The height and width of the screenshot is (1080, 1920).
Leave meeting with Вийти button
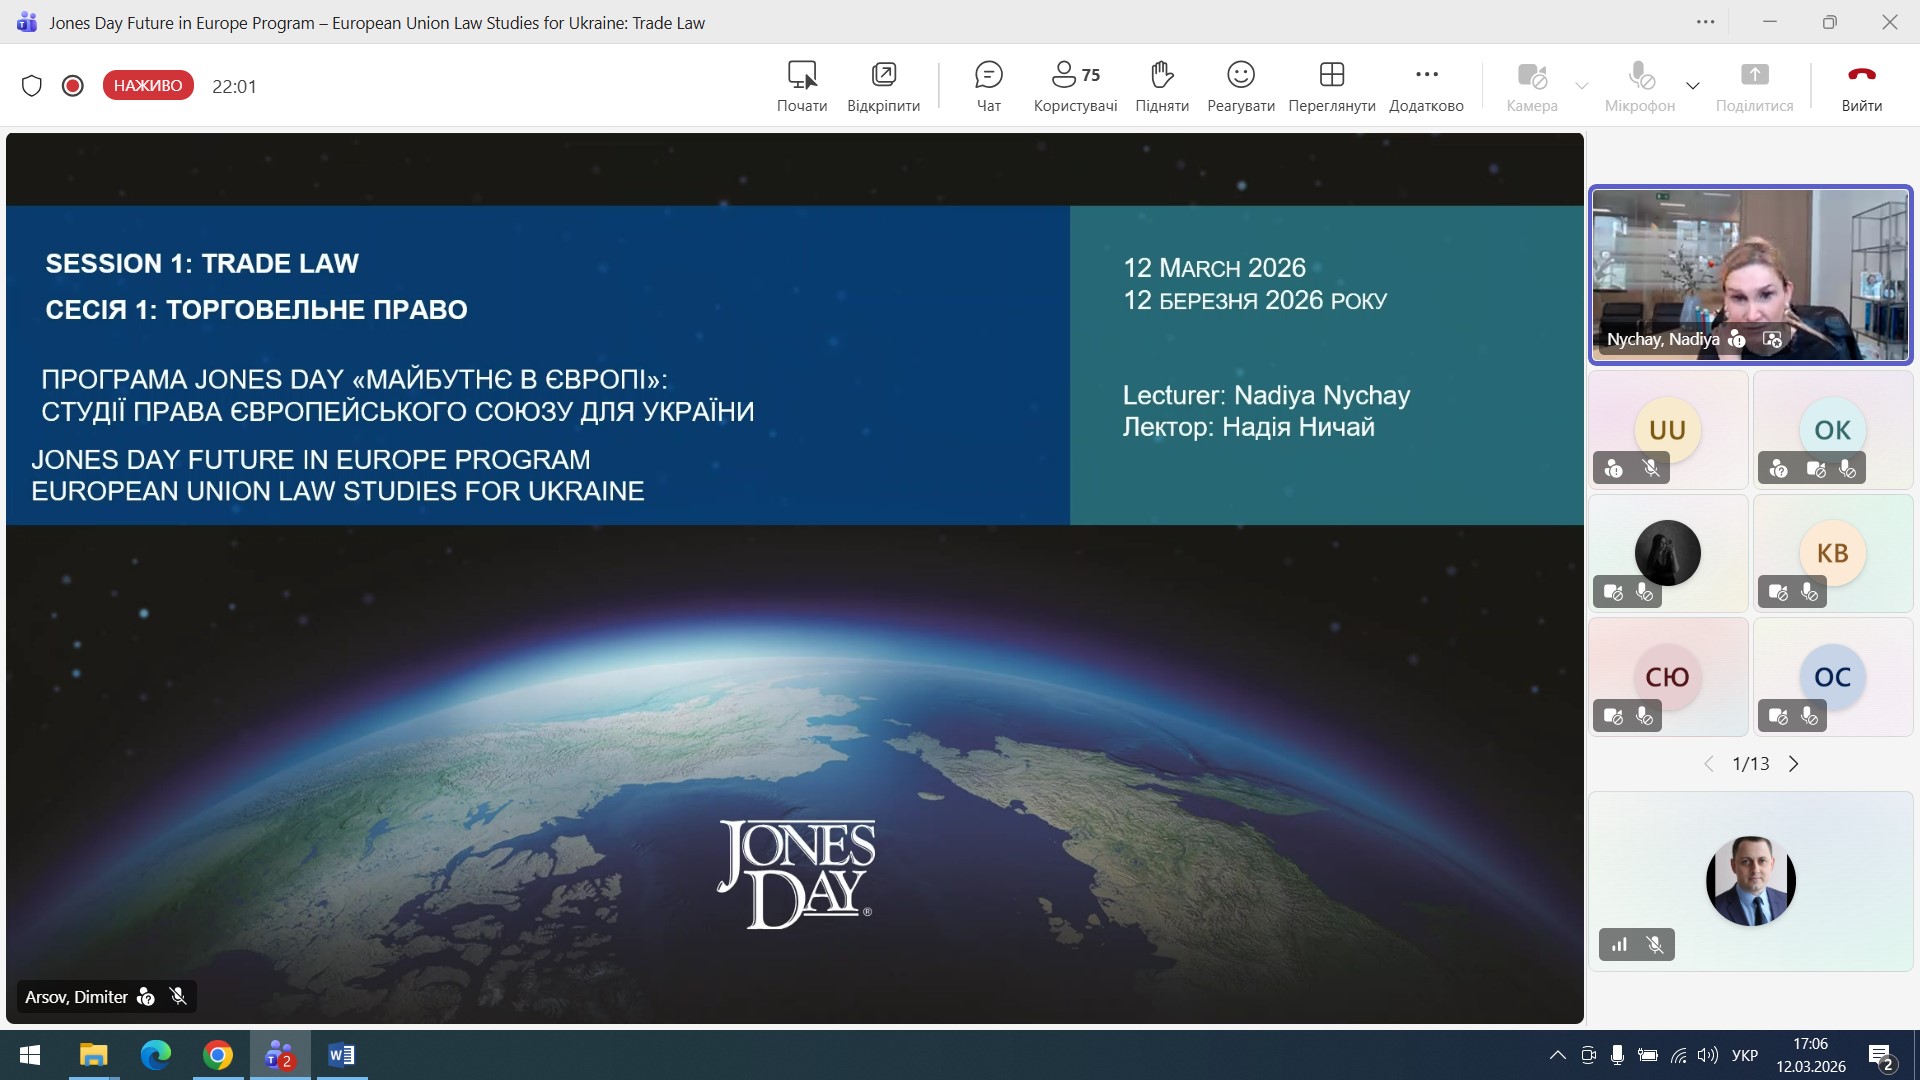pyautogui.click(x=1861, y=85)
